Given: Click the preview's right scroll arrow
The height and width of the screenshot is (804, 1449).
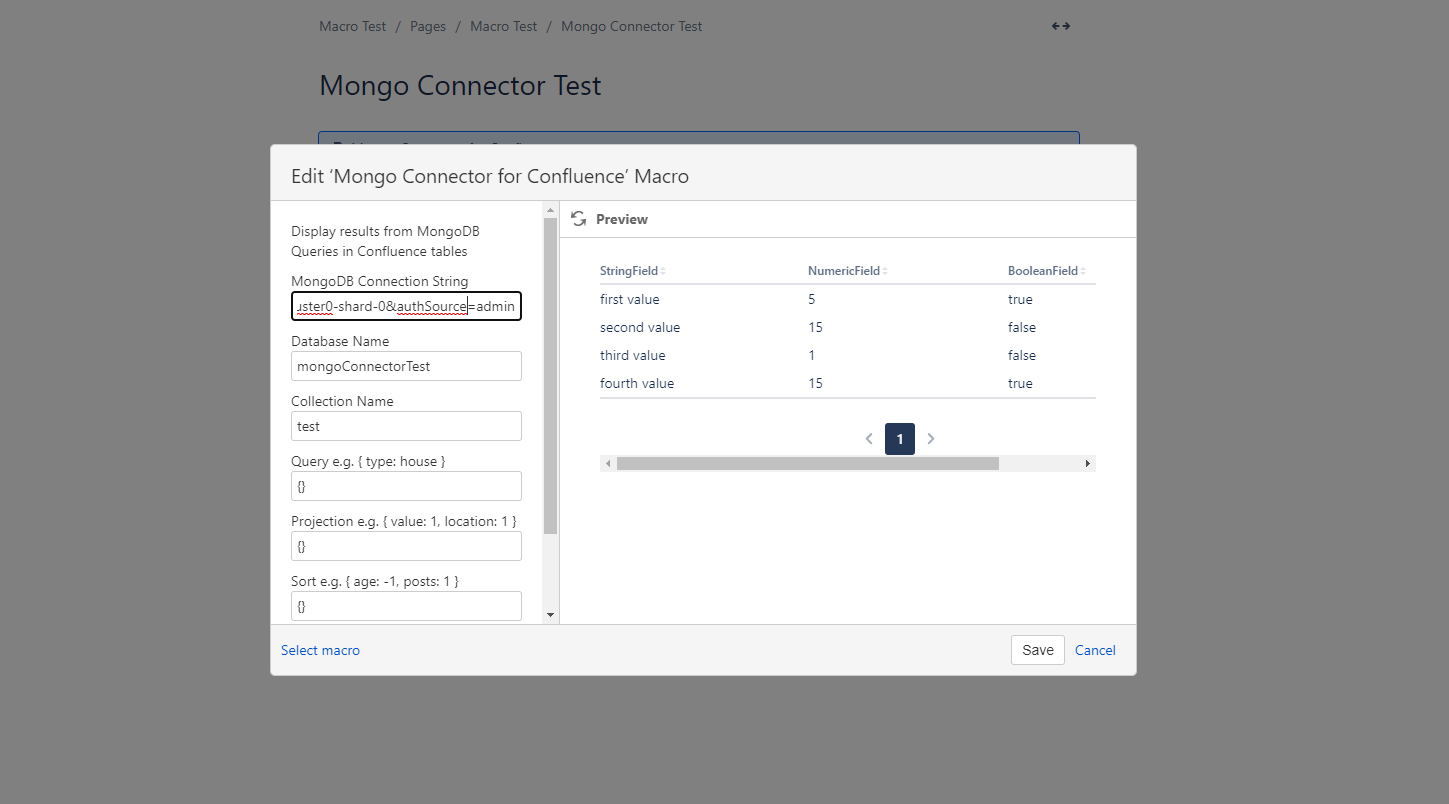Looking at the screenshot, I should [1088, 464].
